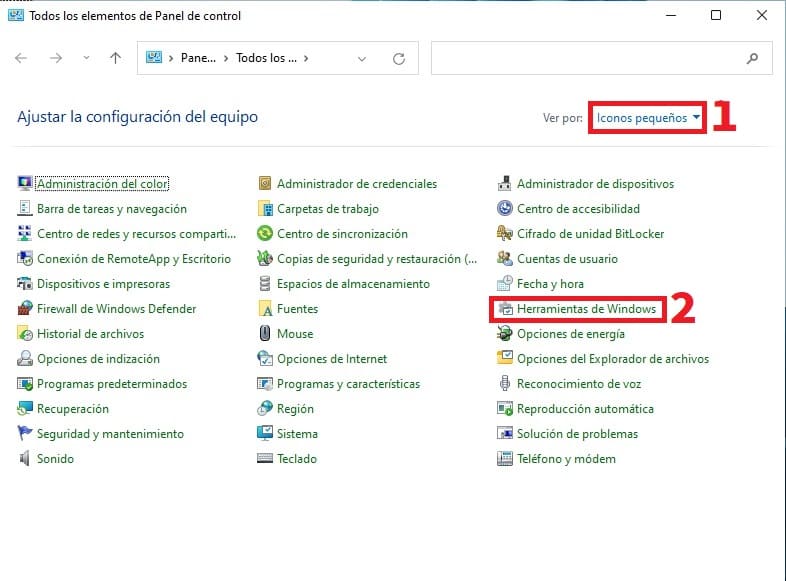Select the Todos los ... breadcrumb segment

point(266,58)
